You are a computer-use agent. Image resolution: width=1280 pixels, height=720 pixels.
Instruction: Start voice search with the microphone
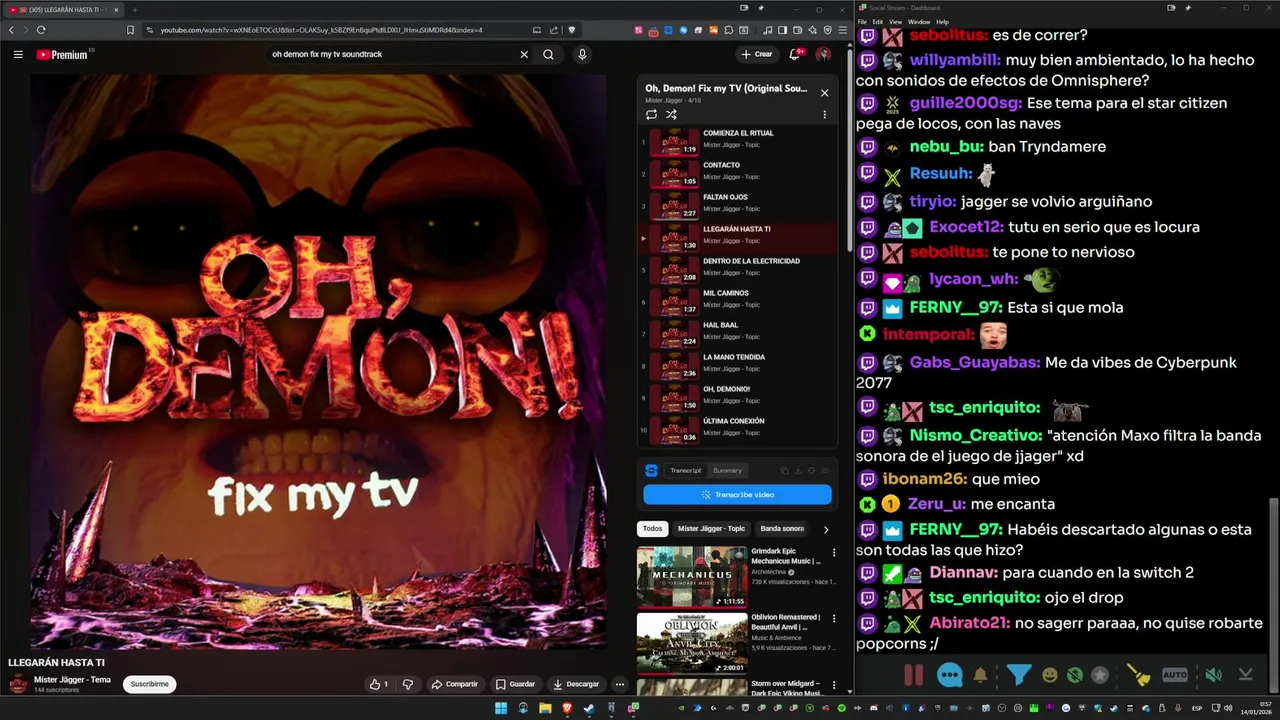click(x=582, y=54)
